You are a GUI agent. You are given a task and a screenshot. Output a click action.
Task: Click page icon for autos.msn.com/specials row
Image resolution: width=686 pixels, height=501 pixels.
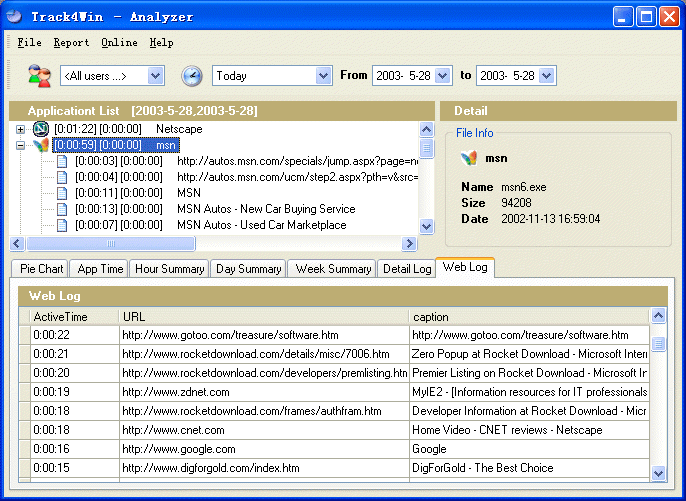(62, 161)
